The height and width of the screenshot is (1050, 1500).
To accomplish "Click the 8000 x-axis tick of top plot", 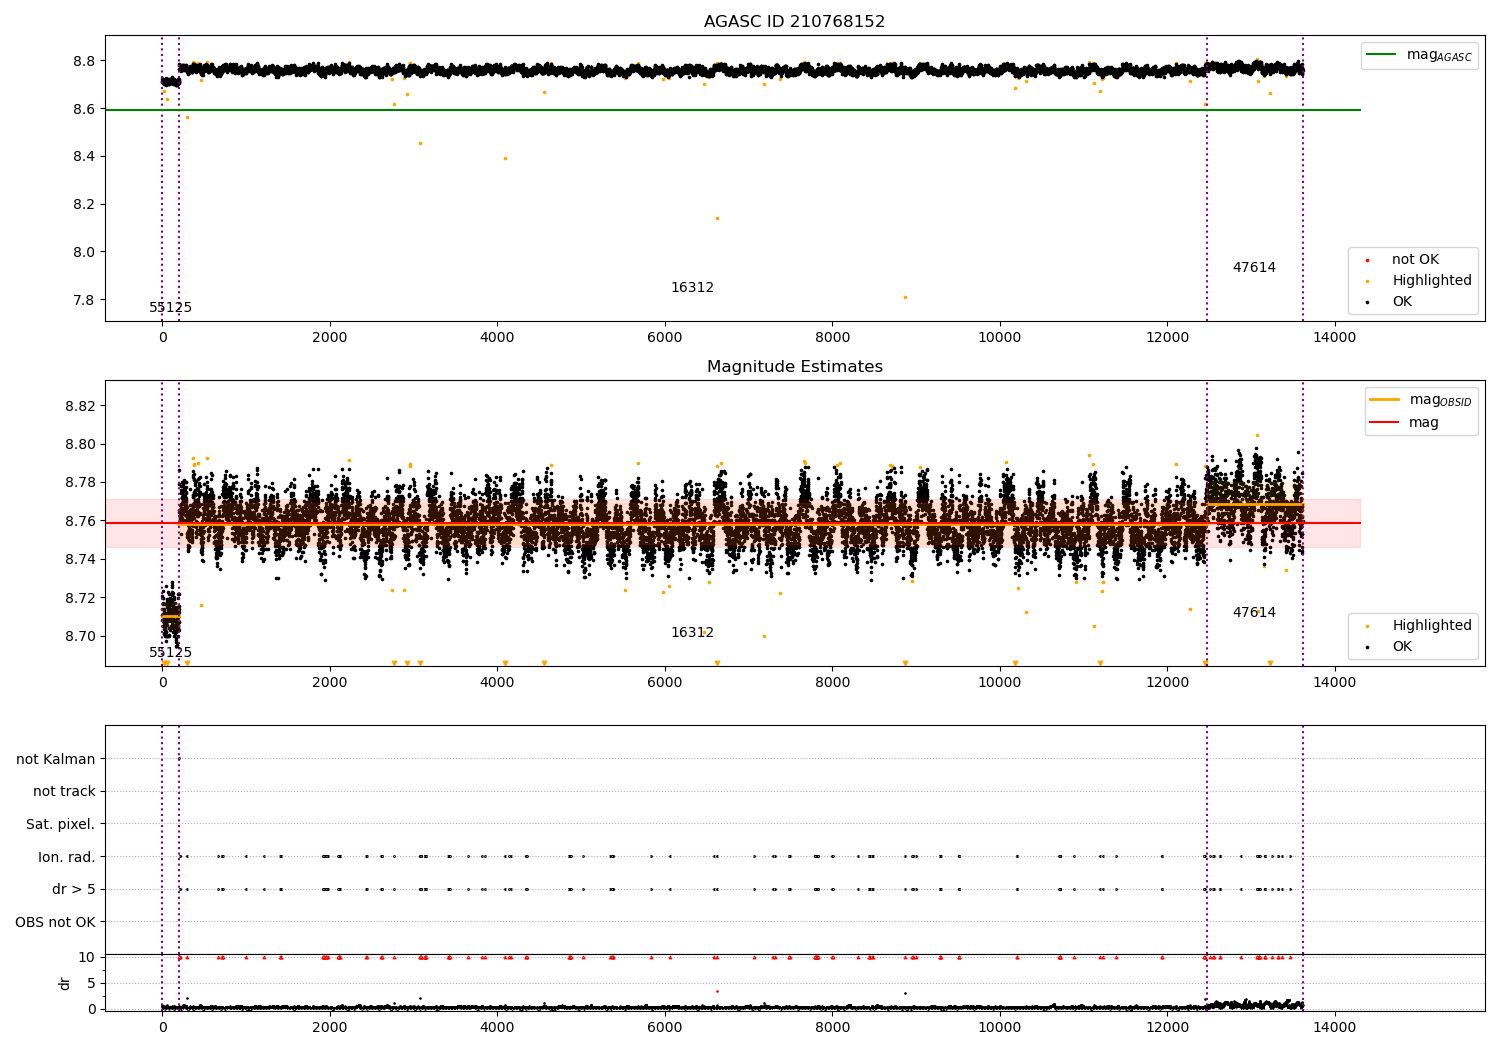I will (832, 338).
